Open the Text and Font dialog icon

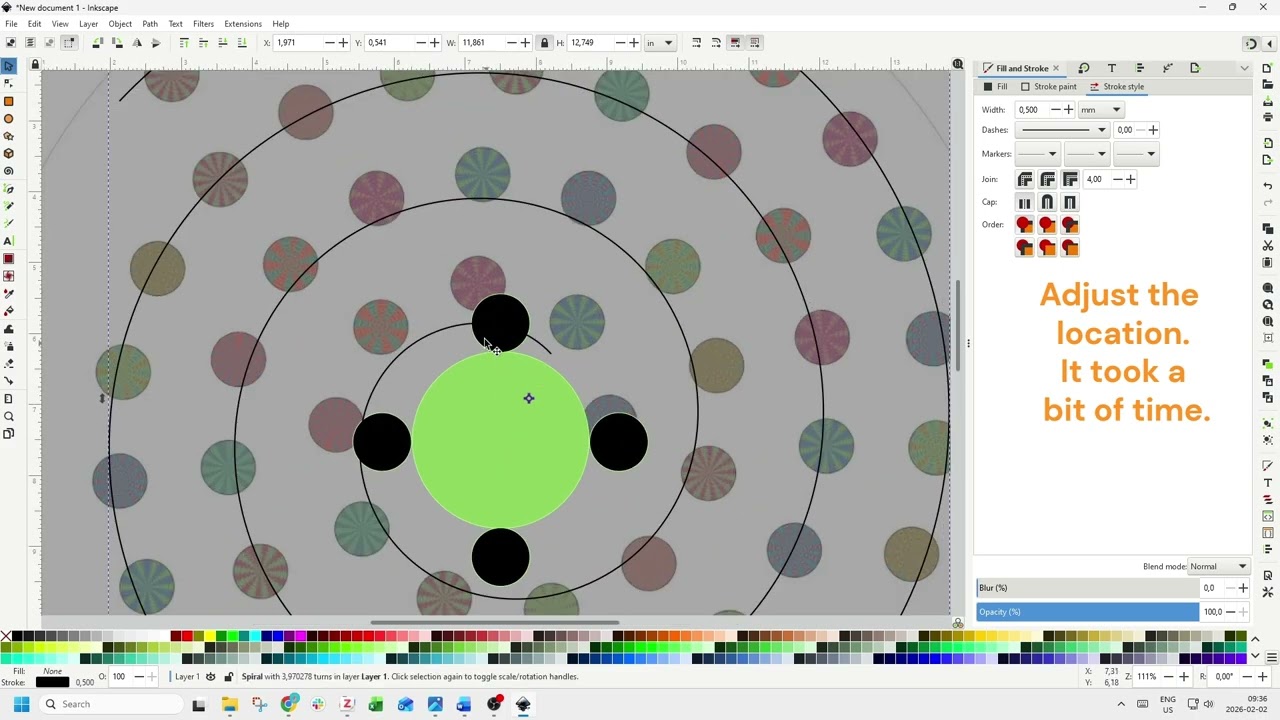[x=1112, y=68]
